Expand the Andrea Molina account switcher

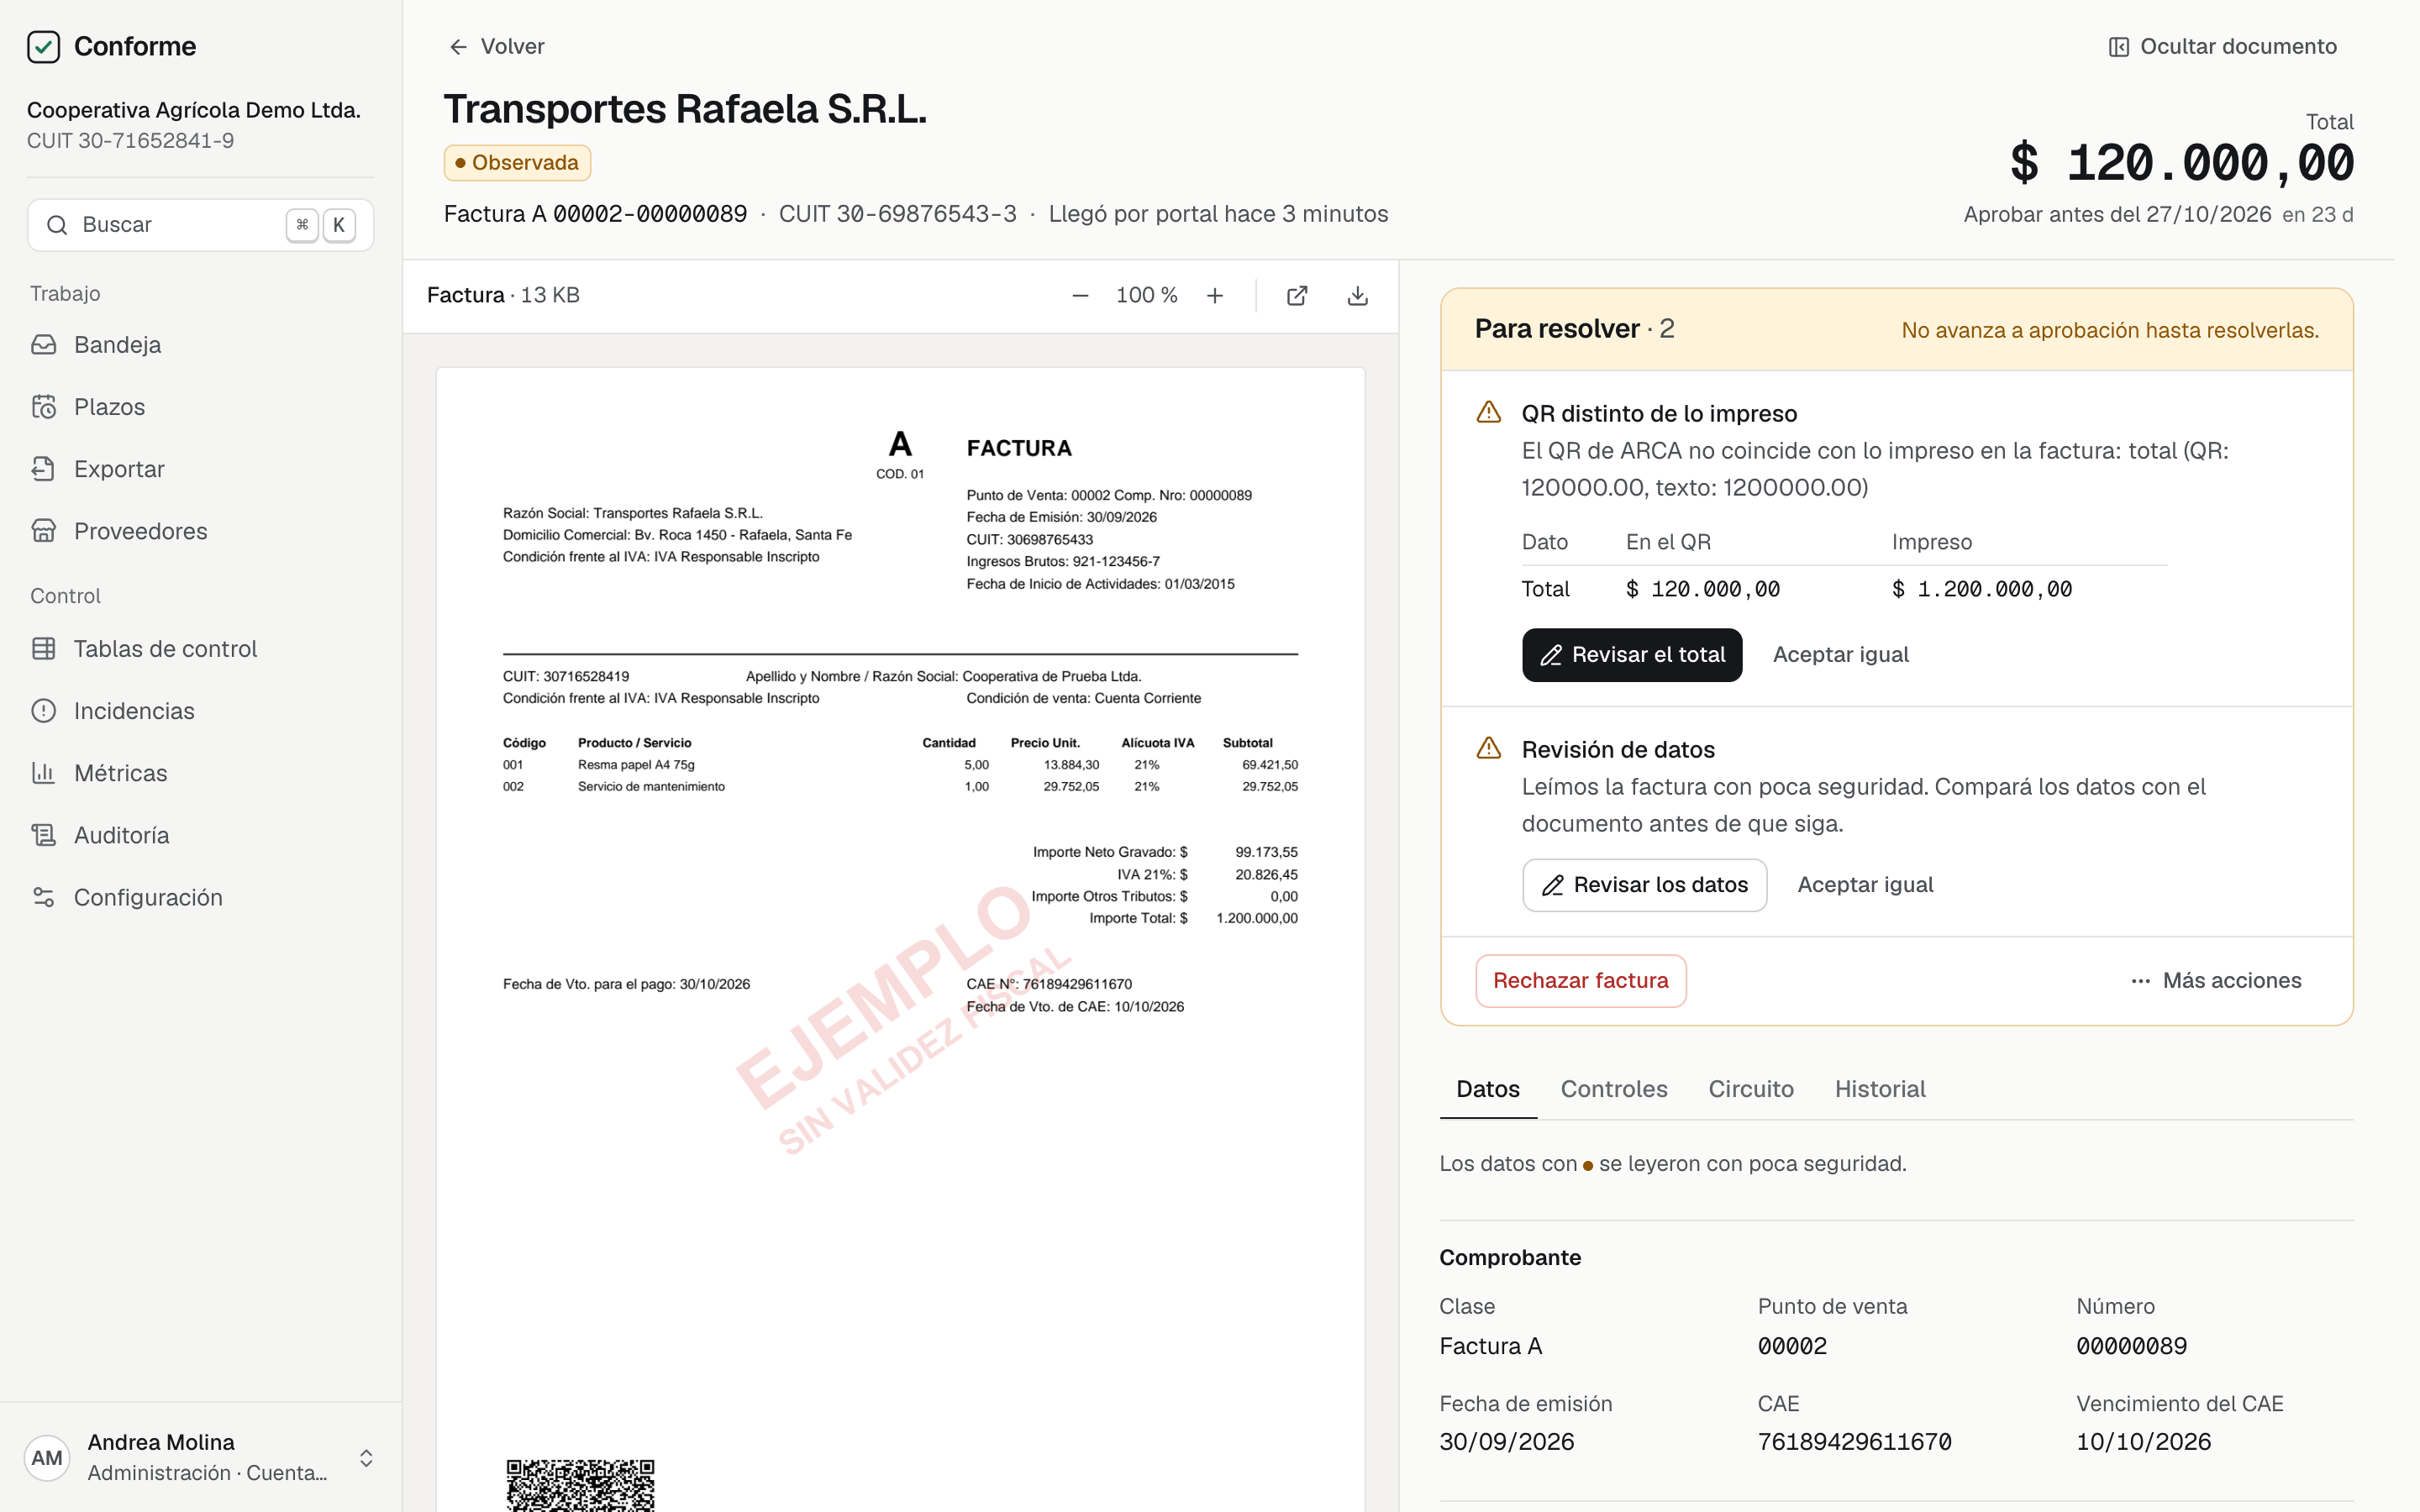(200, 1457)
